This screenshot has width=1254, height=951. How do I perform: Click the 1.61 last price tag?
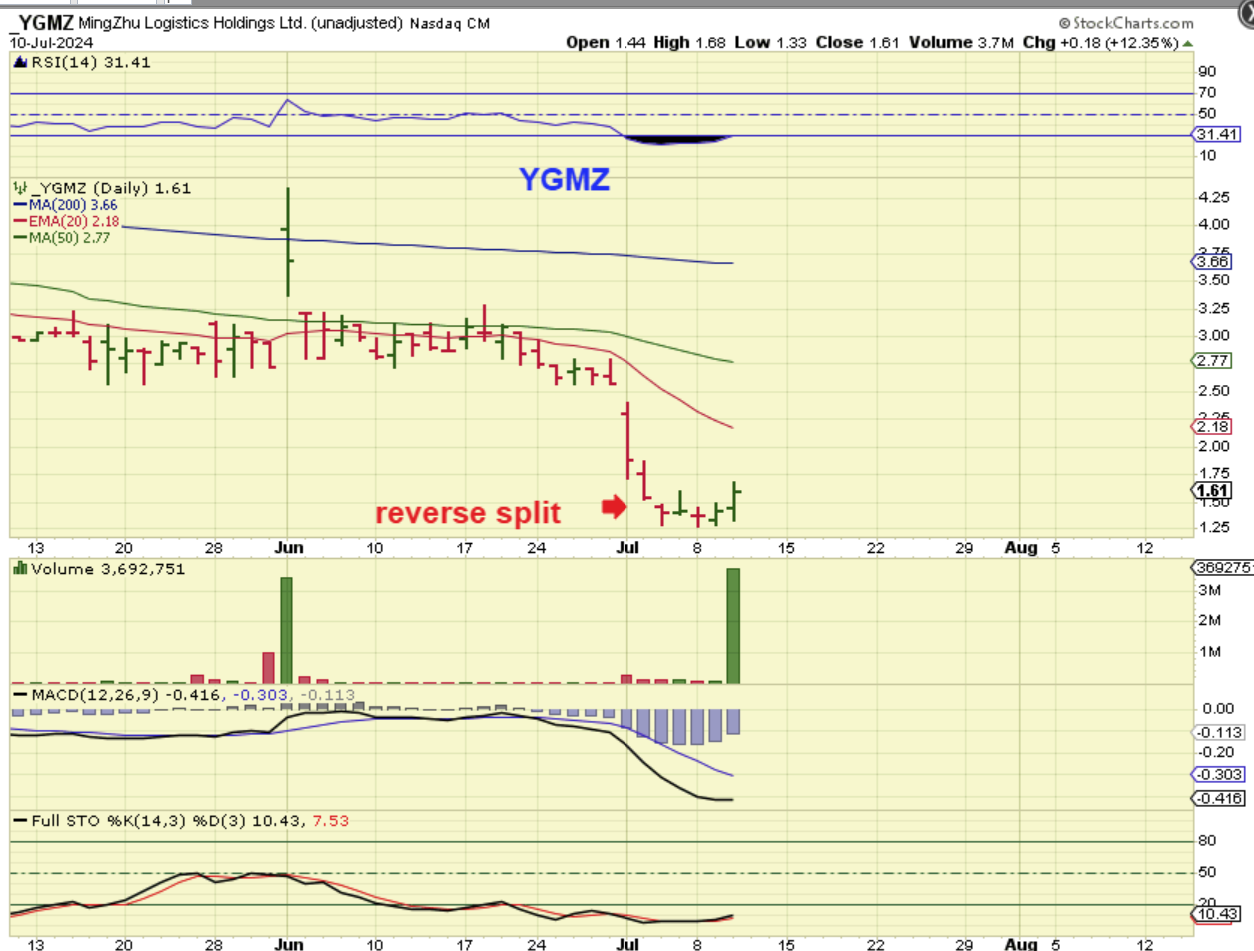click(x=1213, y=490)
